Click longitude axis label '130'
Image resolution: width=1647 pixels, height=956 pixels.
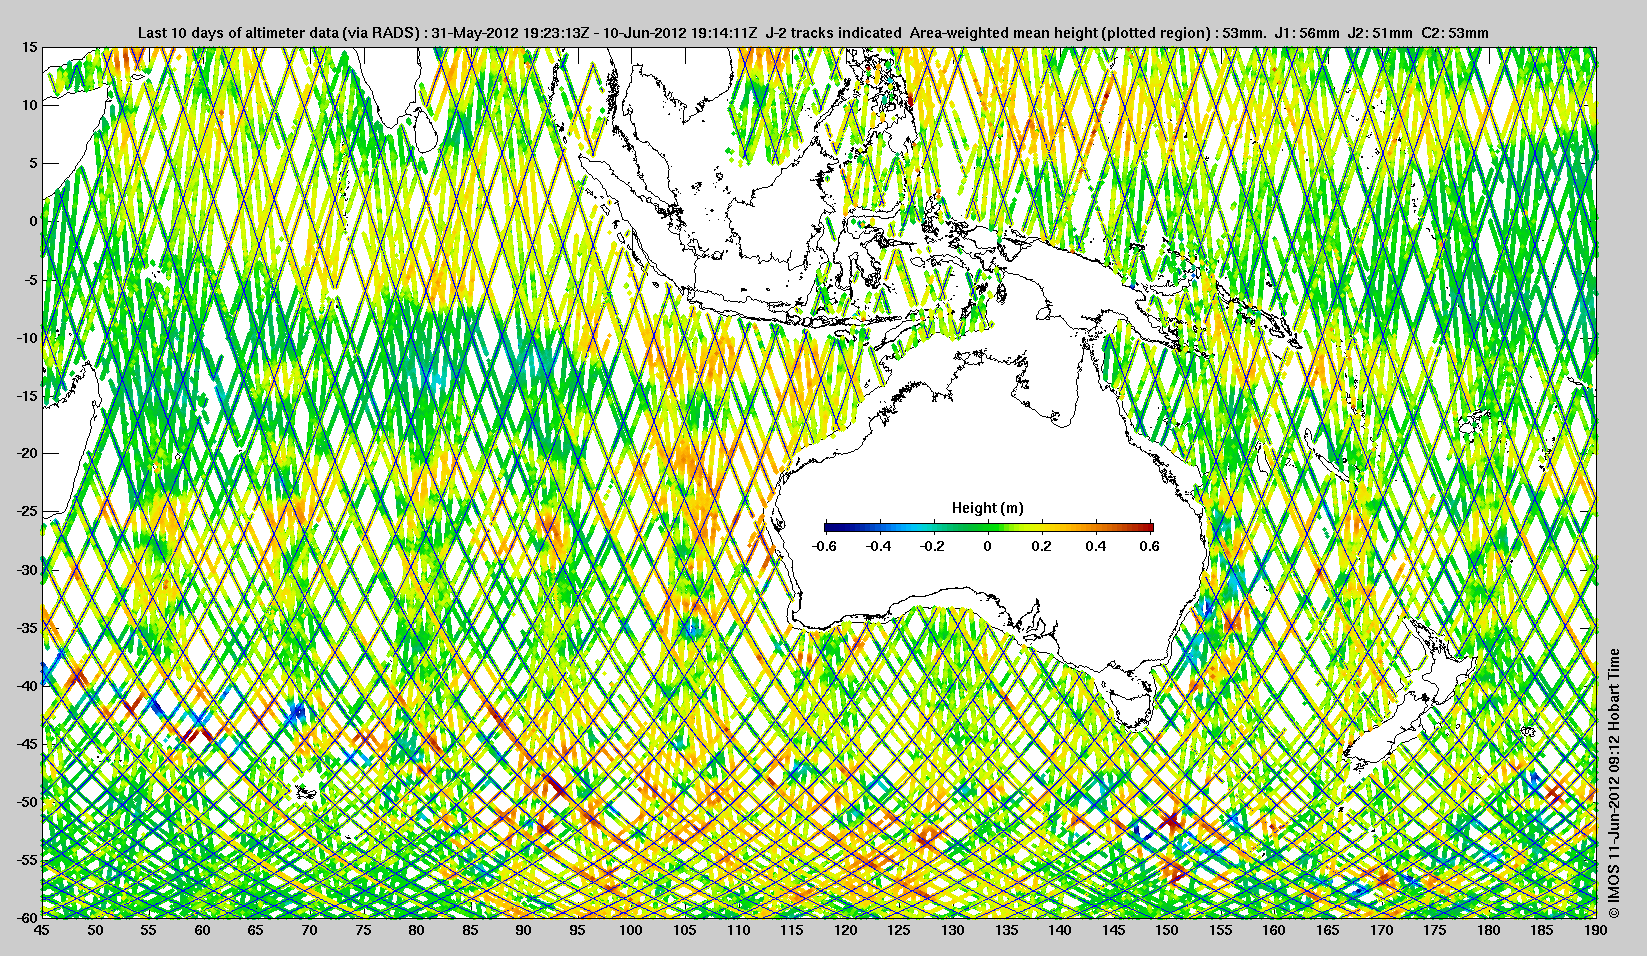[x=953, y=930]
